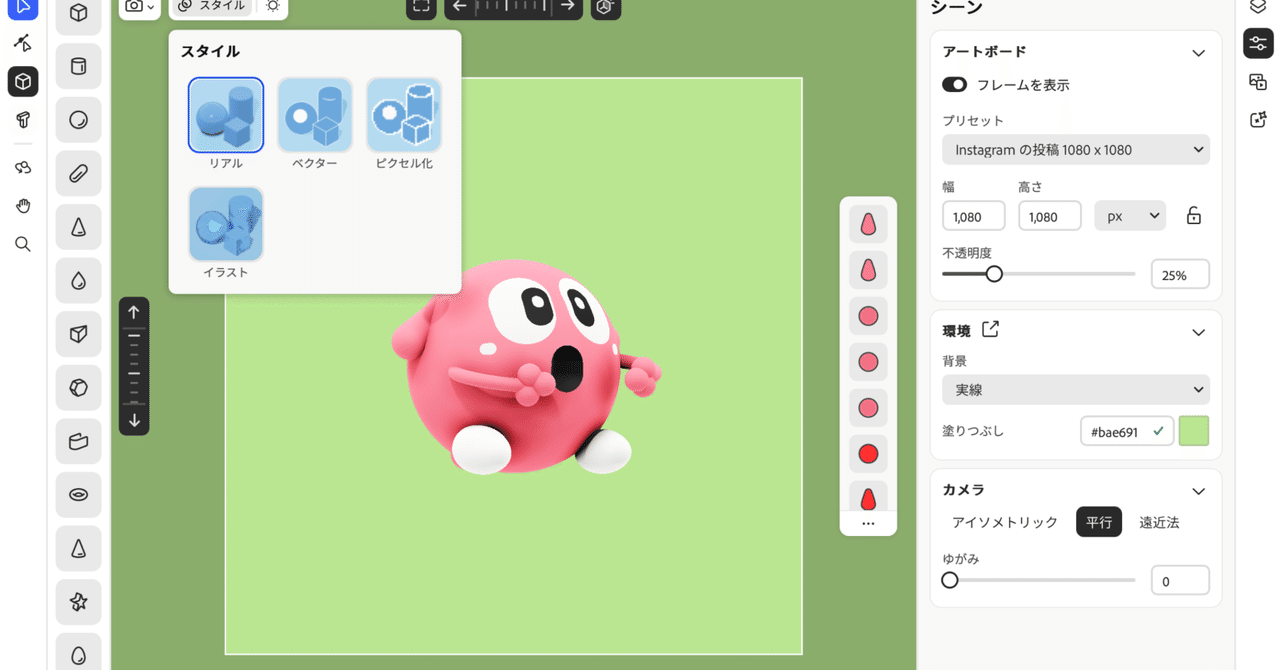The height and width of the screenshot is (670, 1280).
Task: Select 平行 camera mode
Action: click(1099, 522)
